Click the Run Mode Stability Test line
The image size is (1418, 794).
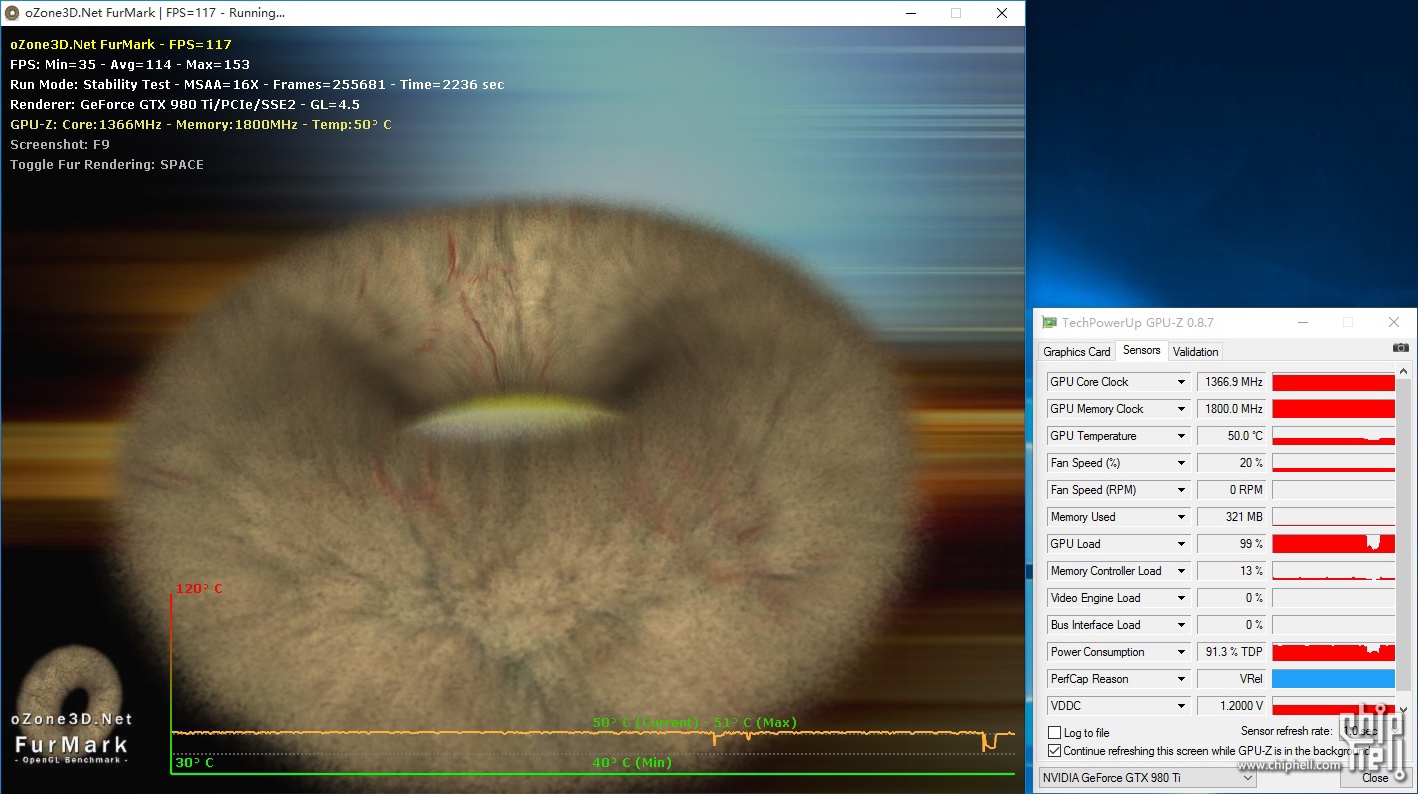tap(257, 84)
